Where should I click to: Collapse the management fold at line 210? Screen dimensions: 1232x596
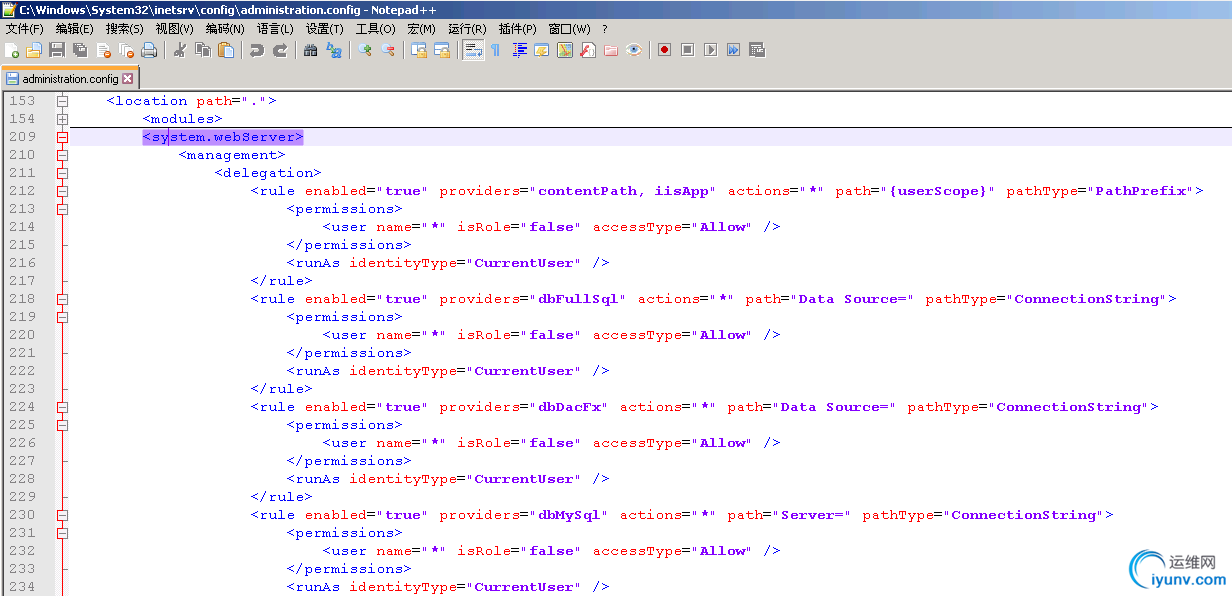pyautogui.click(x=62, y=155)
